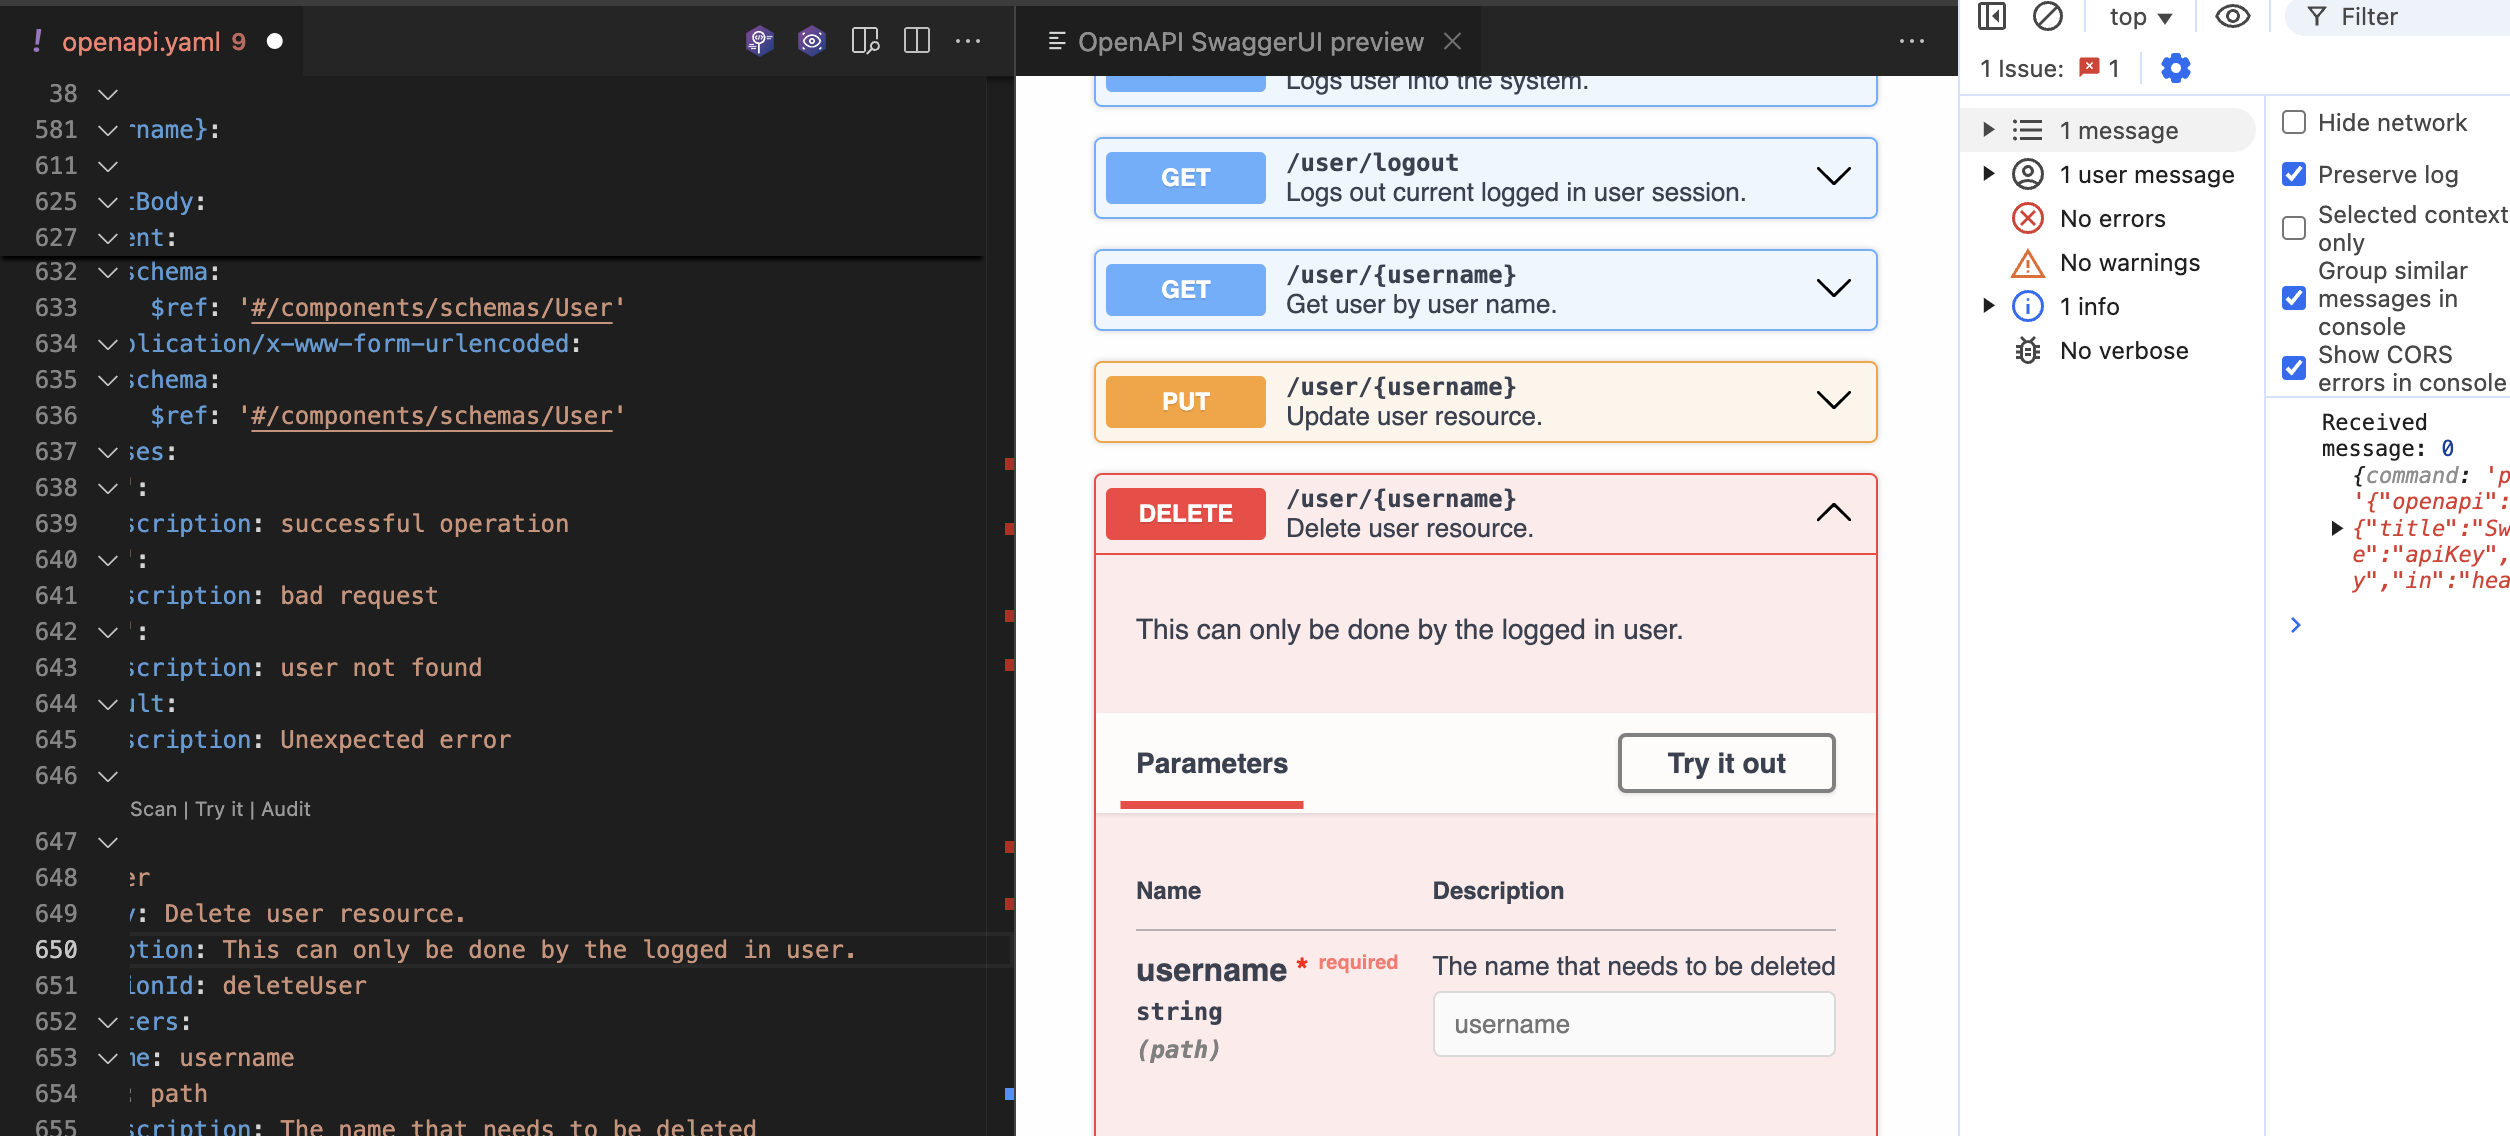The image size is (2510, 1136).
Task: Collapse code fold arrow at line 652
Action: pos(108,1022)
